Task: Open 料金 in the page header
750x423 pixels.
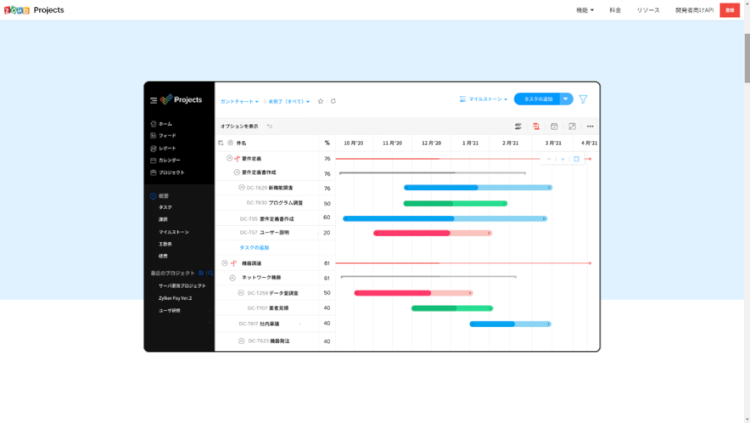Action: [615, 10]
